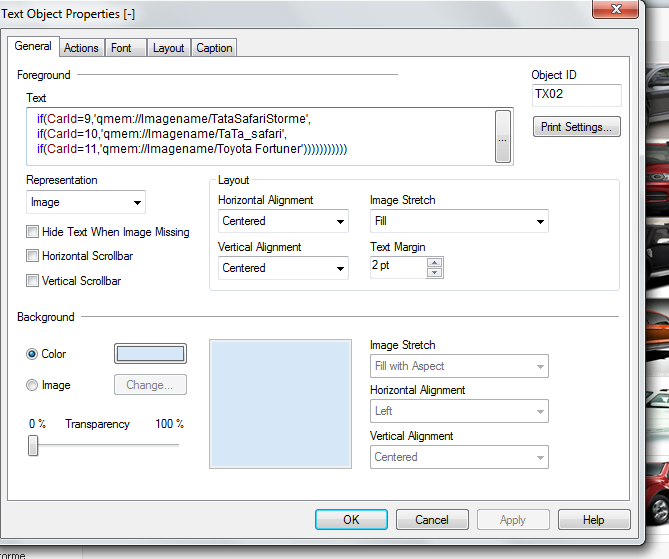Click the OK button
Viewport: 669px width, 559px height.
[x=351, y=520]
